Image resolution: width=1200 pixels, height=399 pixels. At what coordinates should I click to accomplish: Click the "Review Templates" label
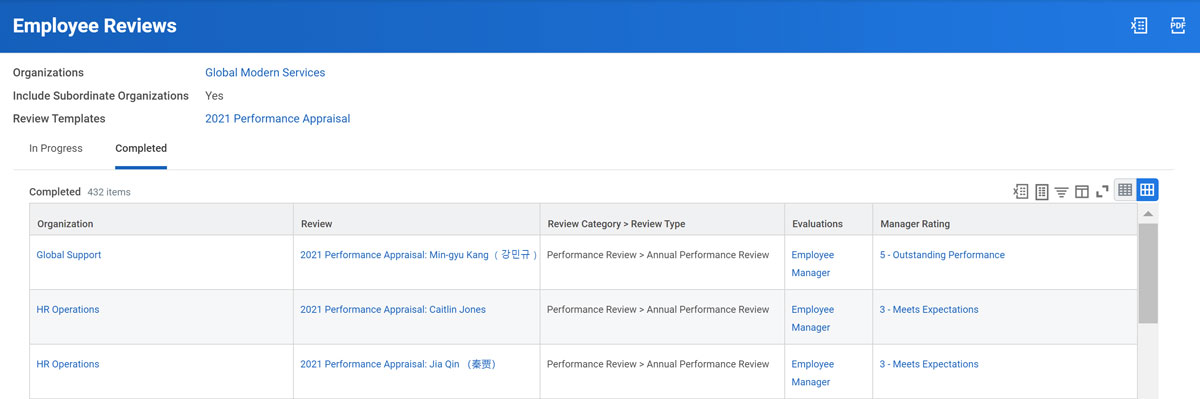tap(59, 118)
